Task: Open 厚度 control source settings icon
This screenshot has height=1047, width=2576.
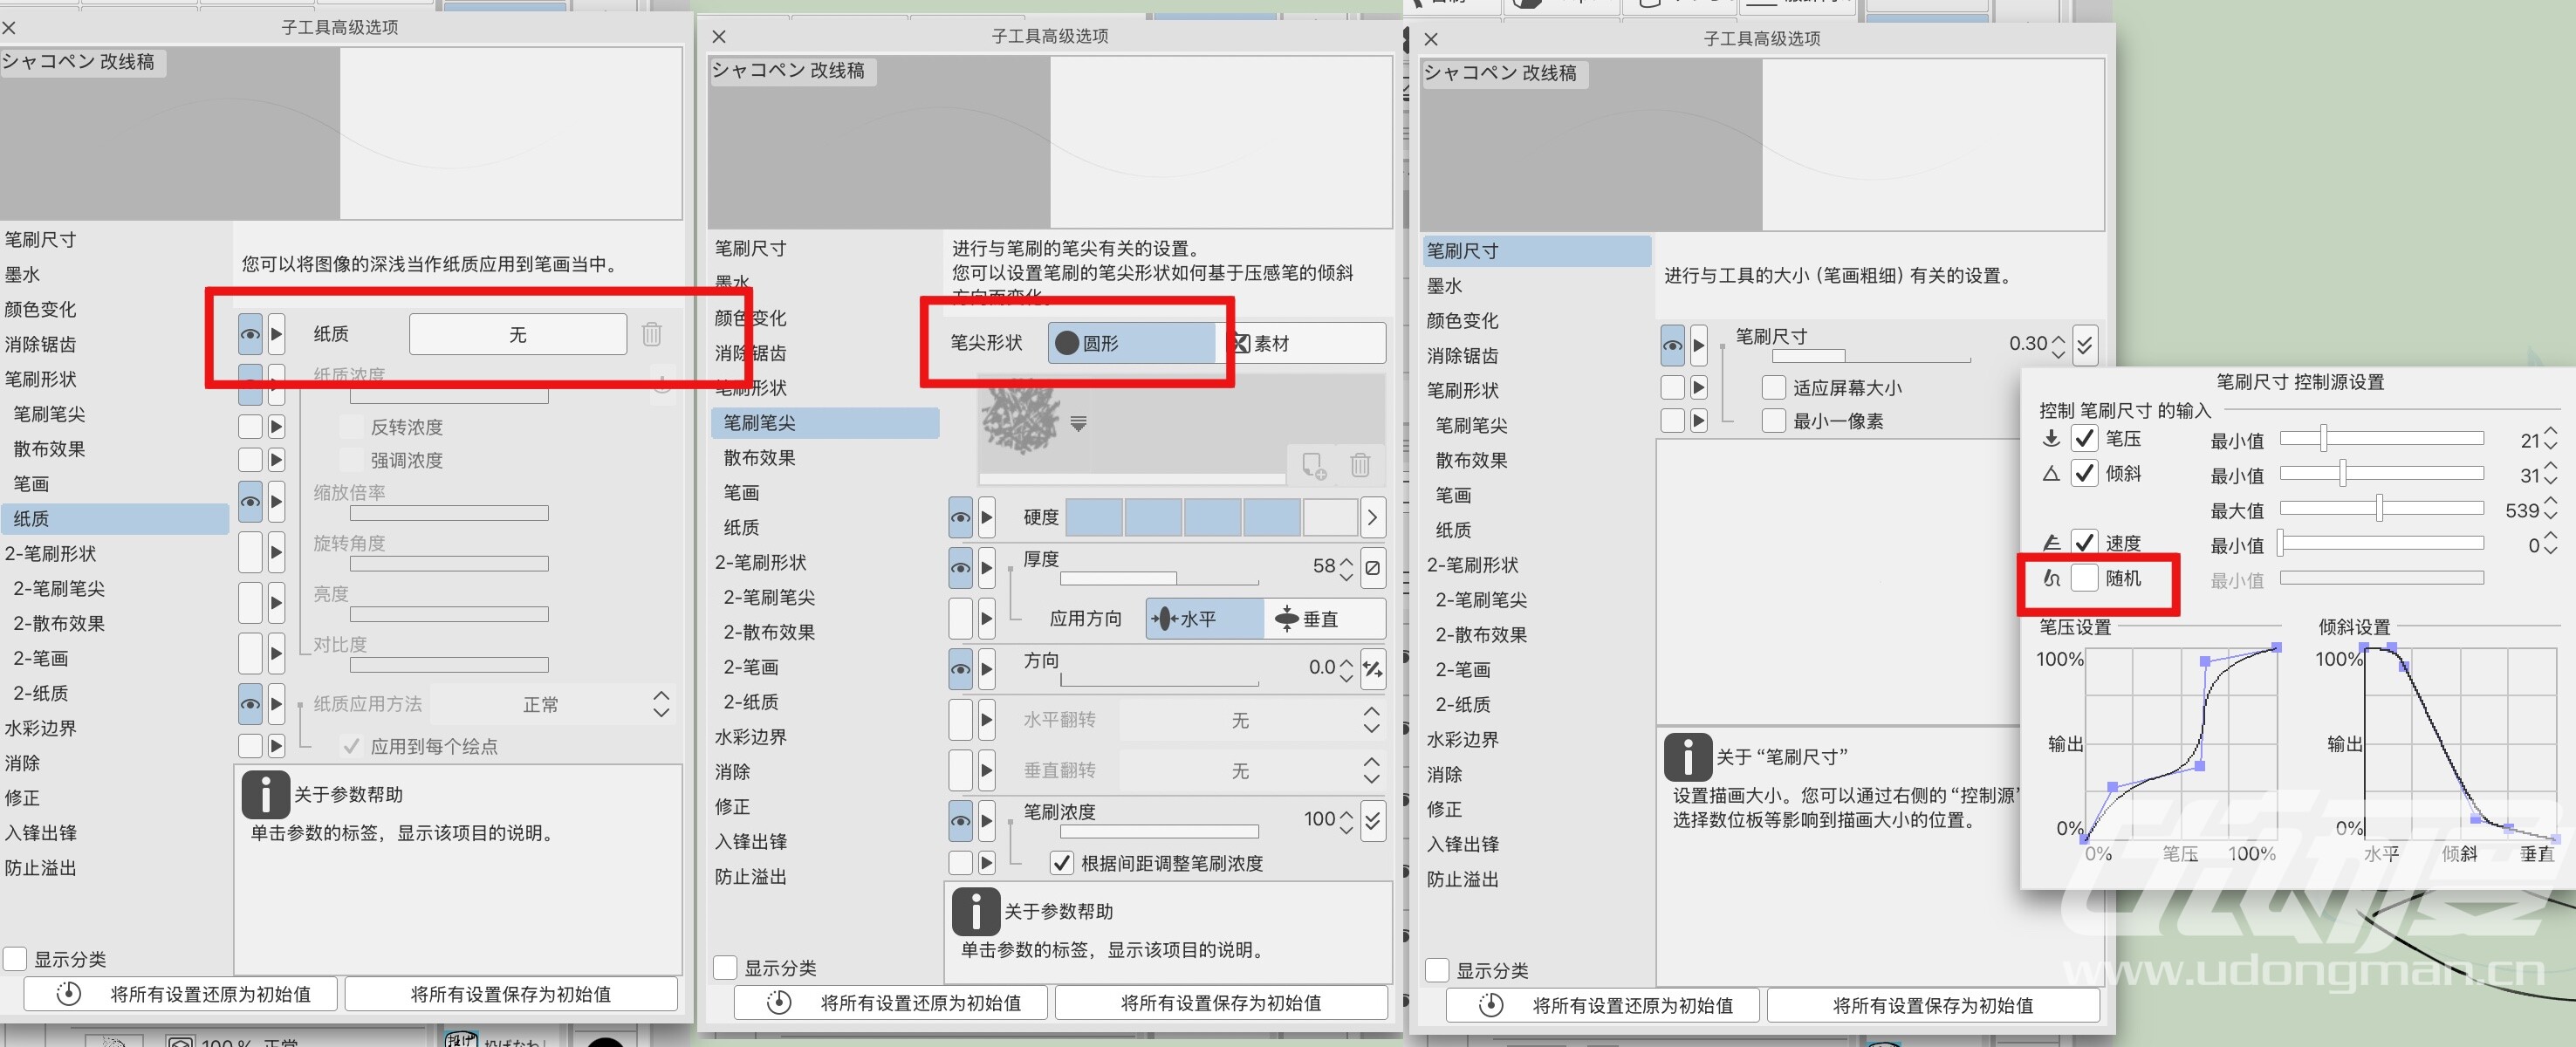Action: pos(1373,567)
